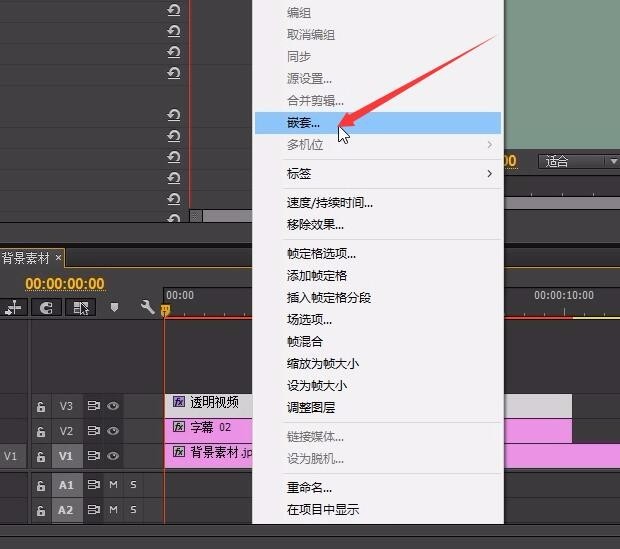This screenshot has width=620, height=549.
Task: Target track V3 header
Action: click(66, 406)
